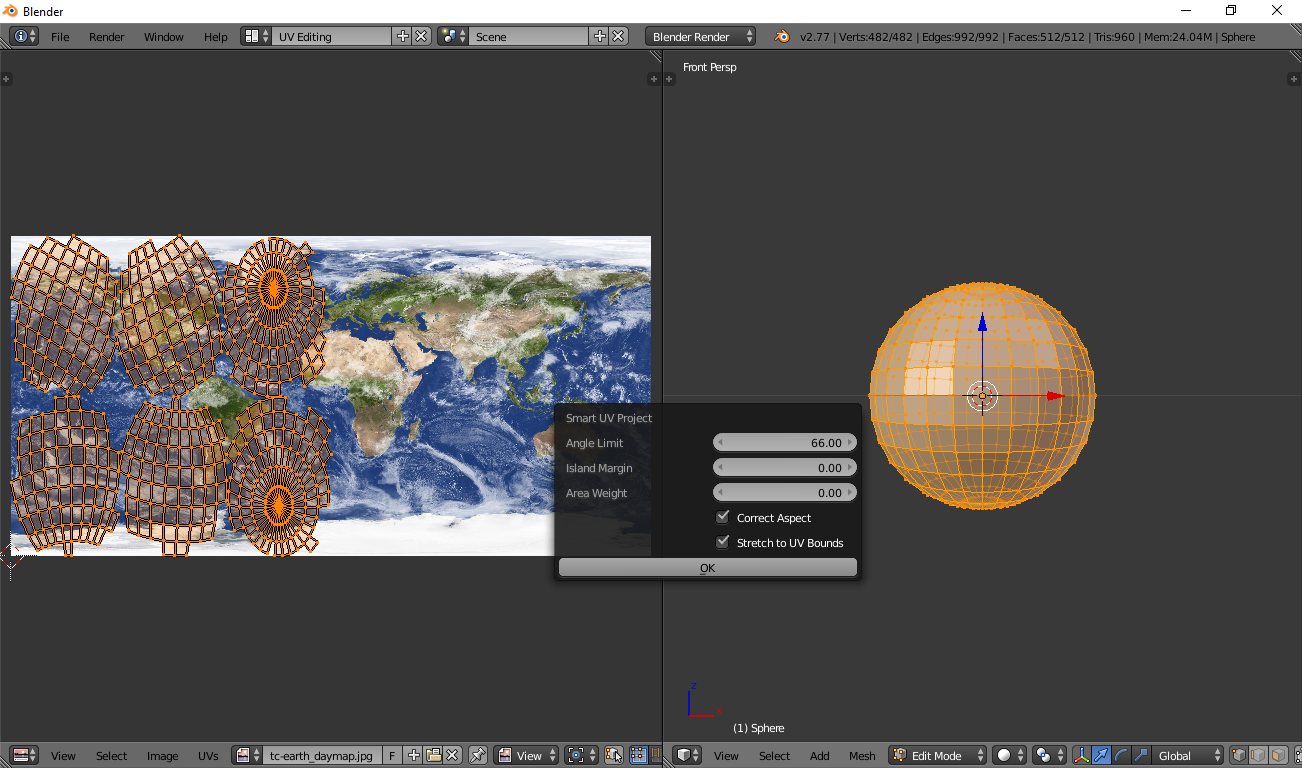Open the Global transform orientation dropdown
Screen dimensions: 1302x768
pos(1188,756)
